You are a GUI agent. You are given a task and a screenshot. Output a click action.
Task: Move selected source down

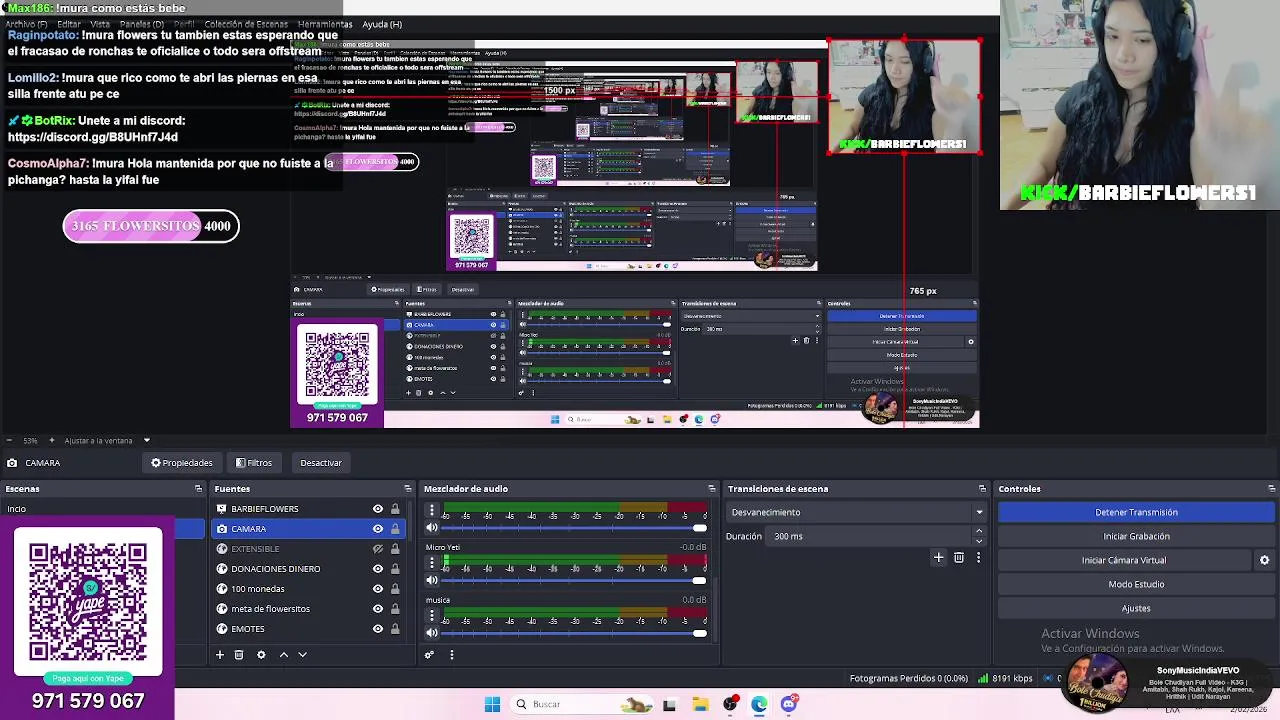point(302,655)
